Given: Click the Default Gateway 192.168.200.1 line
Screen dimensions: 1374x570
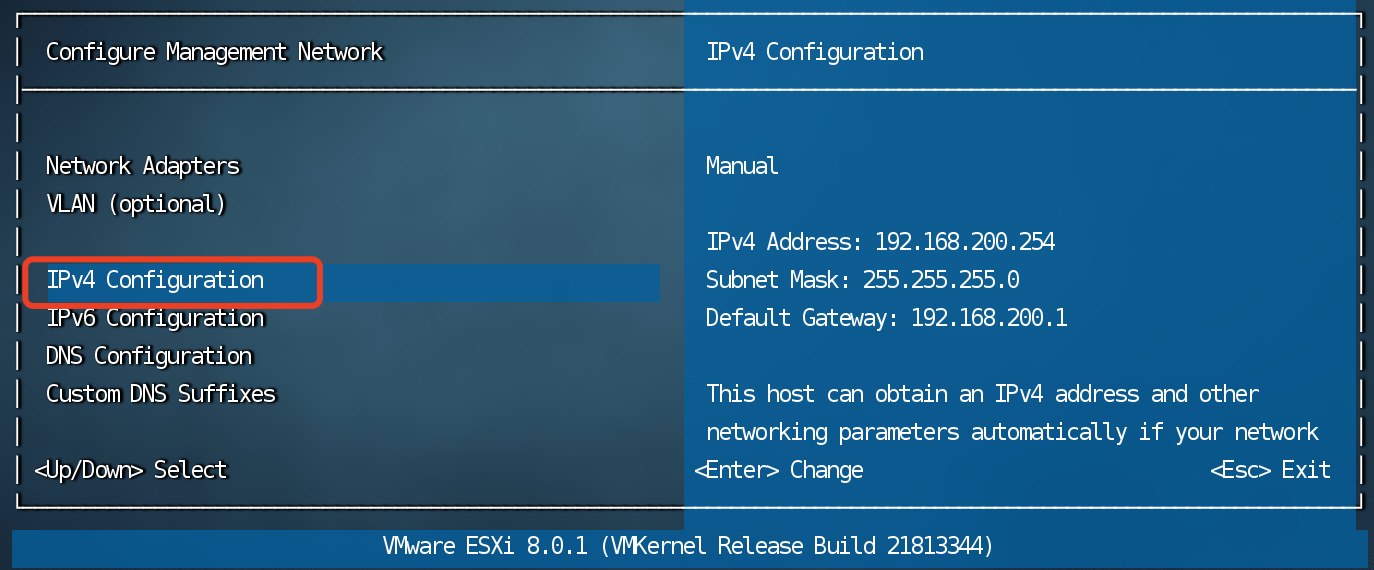Looking at the screenshot, I should tap(886, 319).
